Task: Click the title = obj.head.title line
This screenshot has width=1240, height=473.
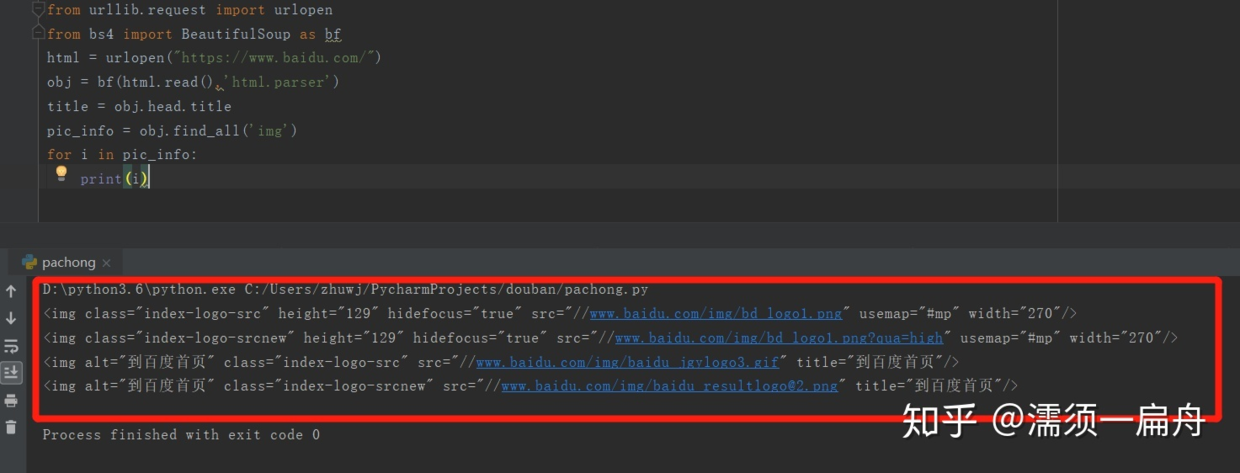Action: point(139,106)
